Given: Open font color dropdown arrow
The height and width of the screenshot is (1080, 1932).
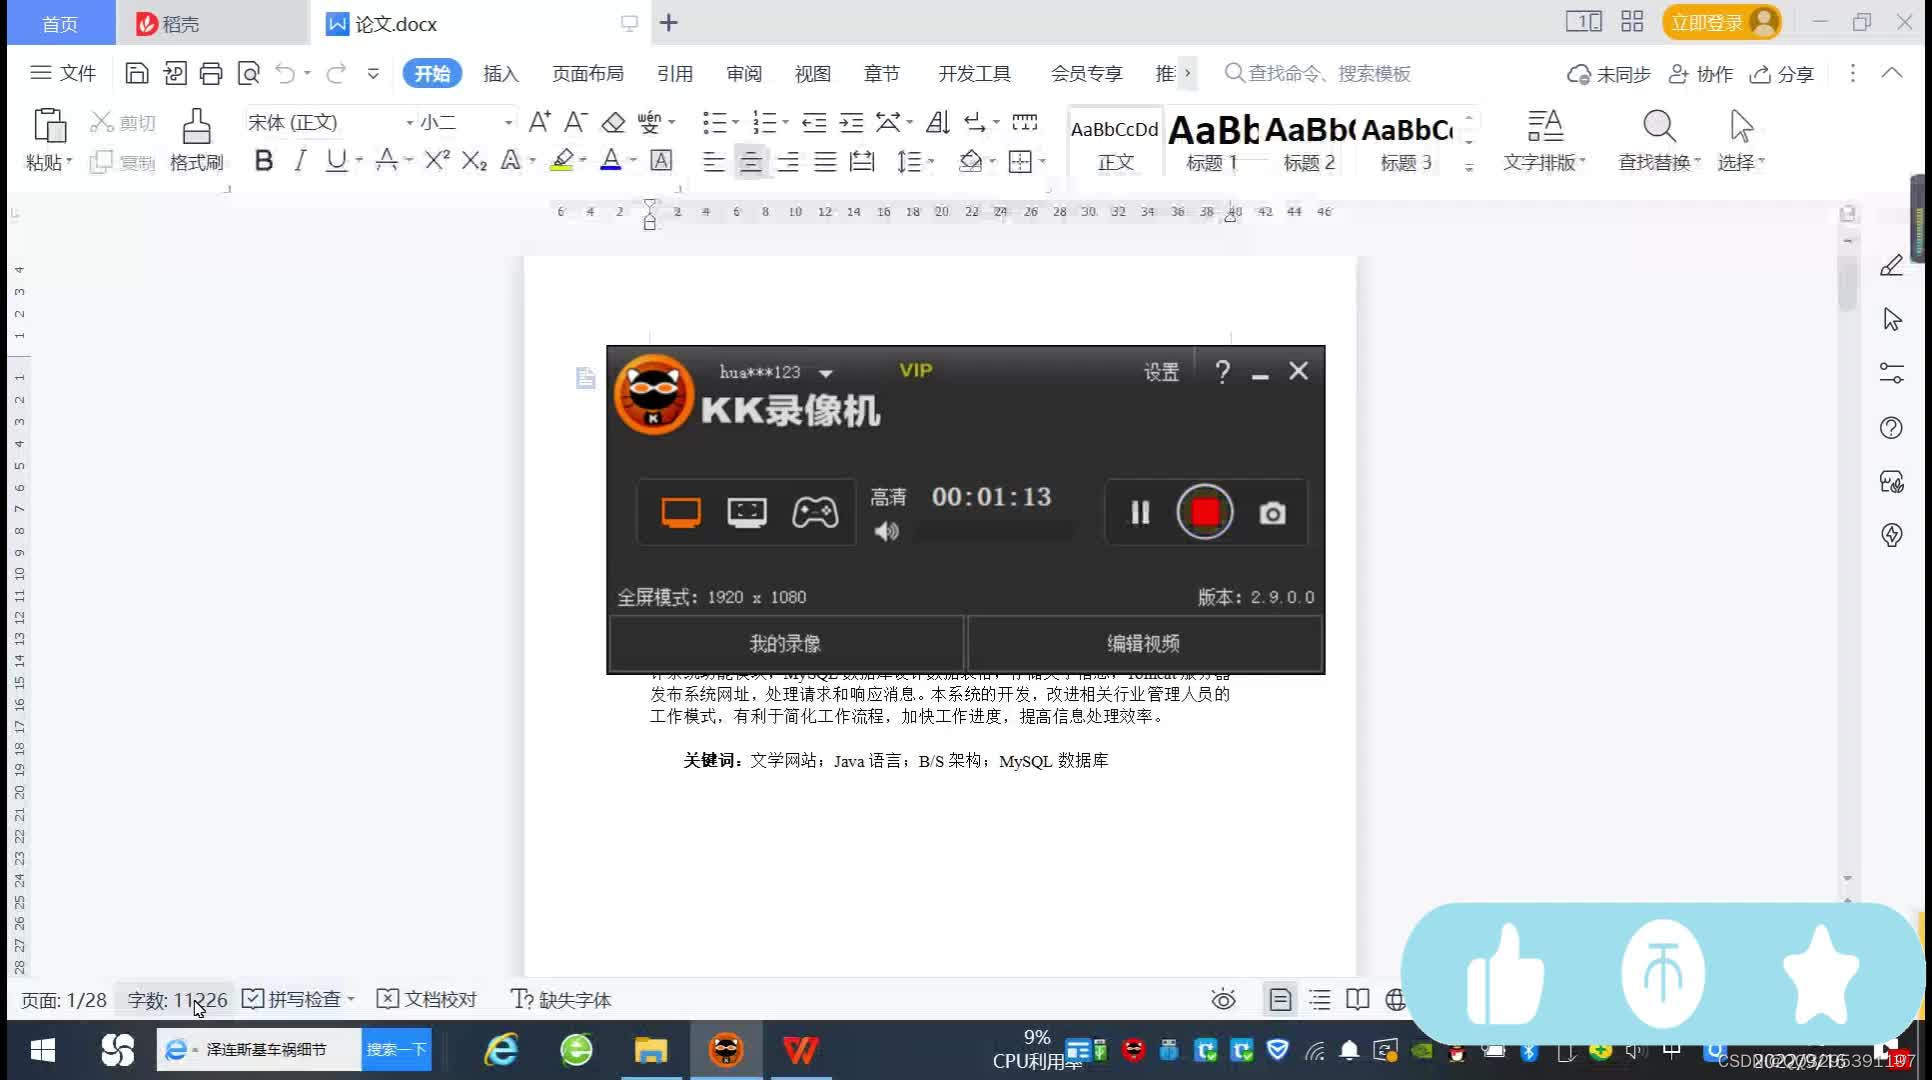Looking at the screenshot, I should click(x=632, y=160).
